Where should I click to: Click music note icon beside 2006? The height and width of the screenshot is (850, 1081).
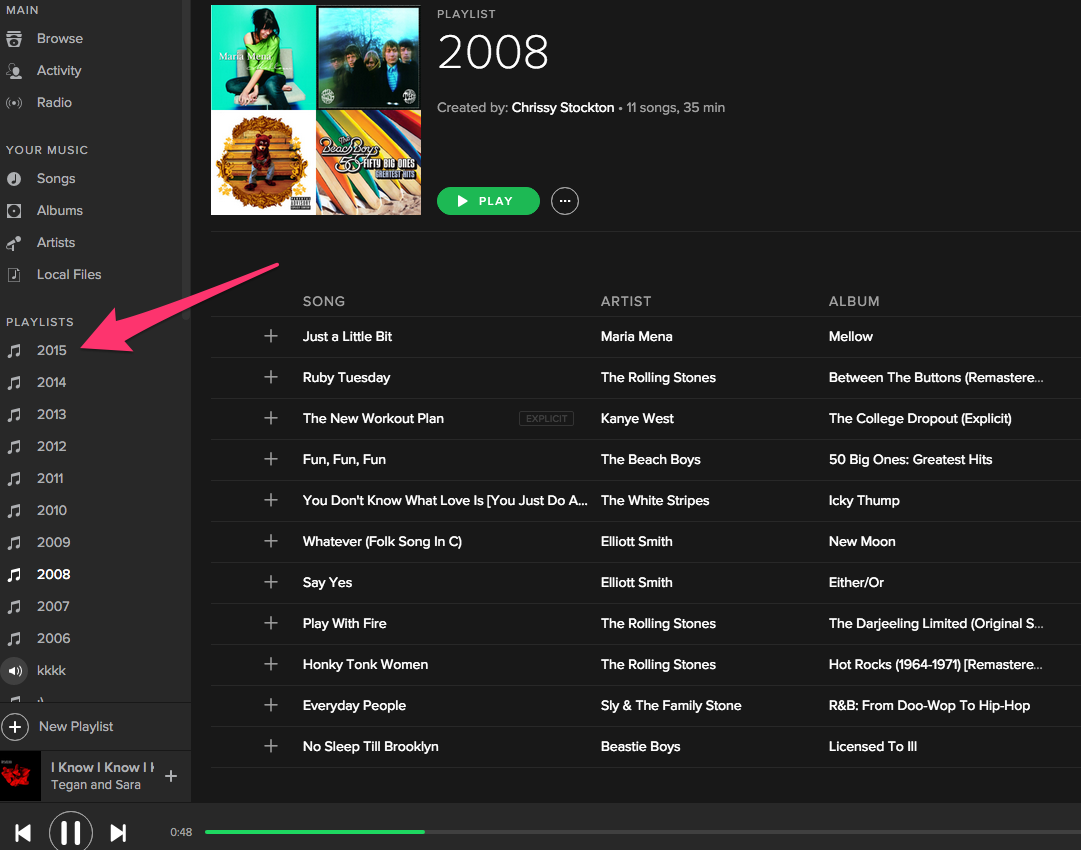14,639
